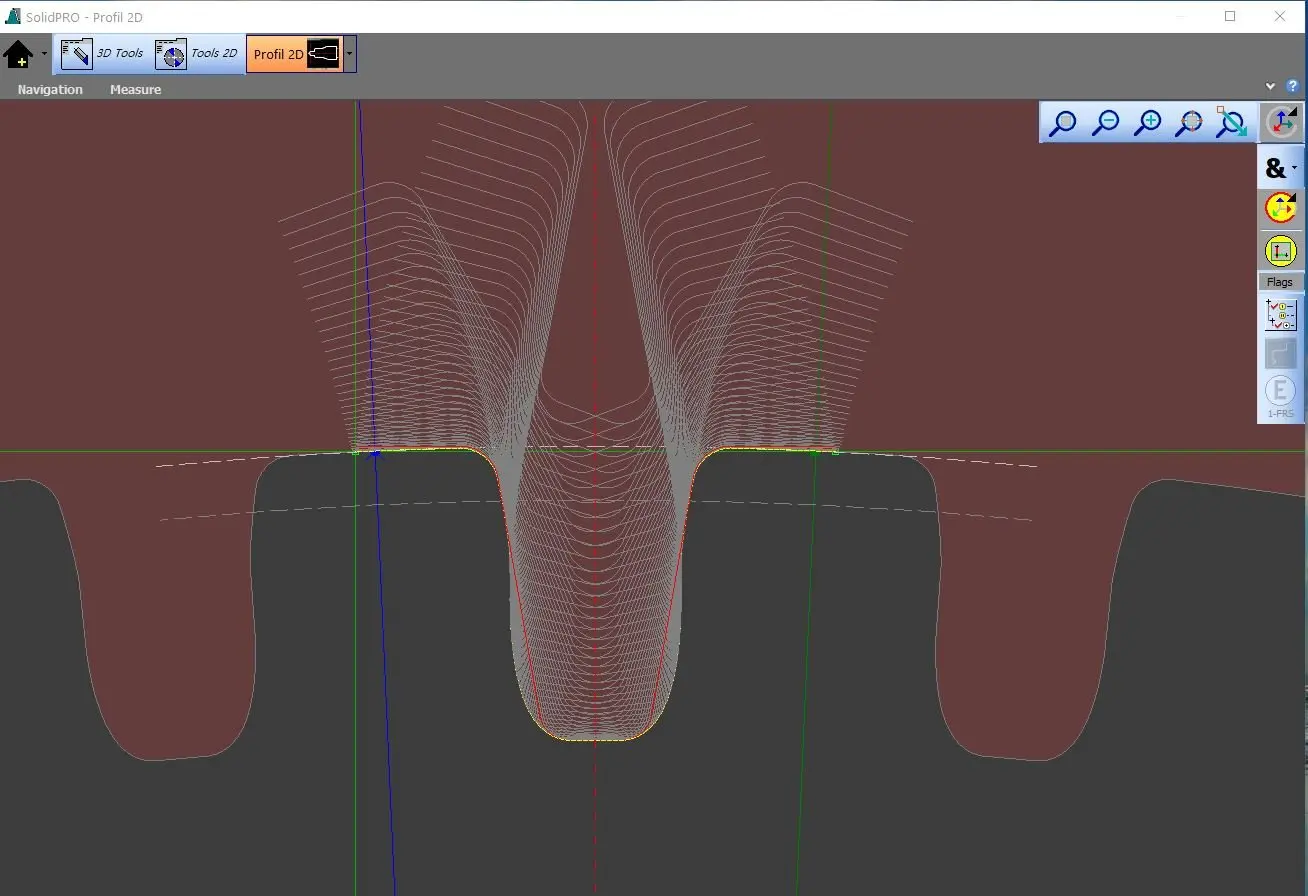Zoom out with the minus magnifier
Screen dimensions: 1308x896
coord(1106,123)
